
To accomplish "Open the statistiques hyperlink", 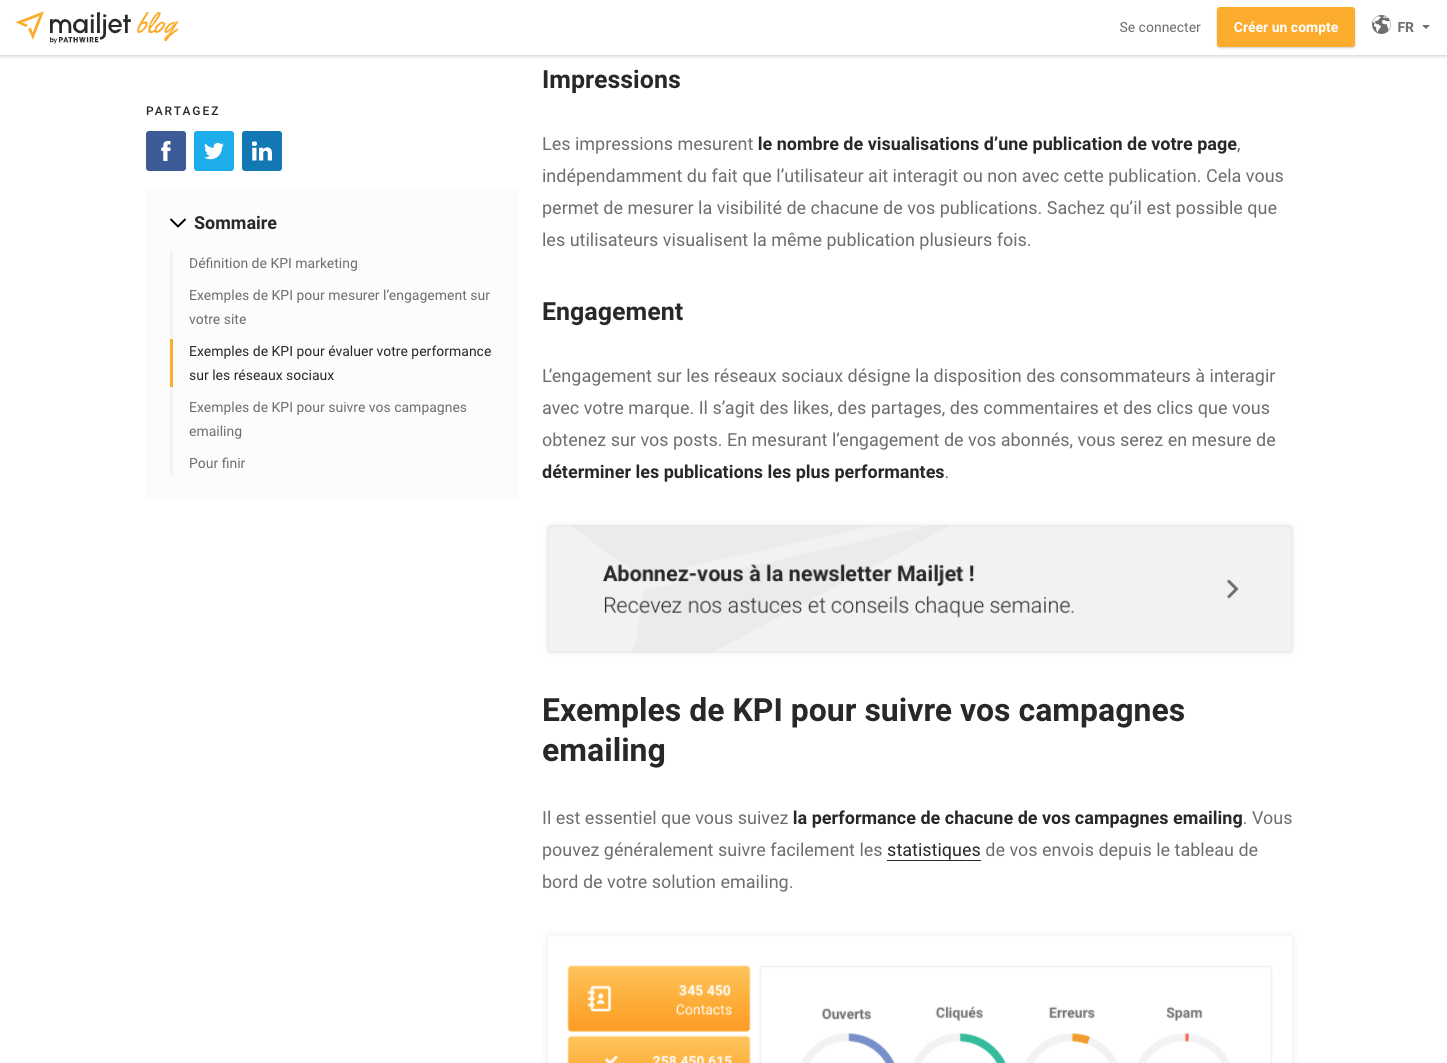I will 934,850.
